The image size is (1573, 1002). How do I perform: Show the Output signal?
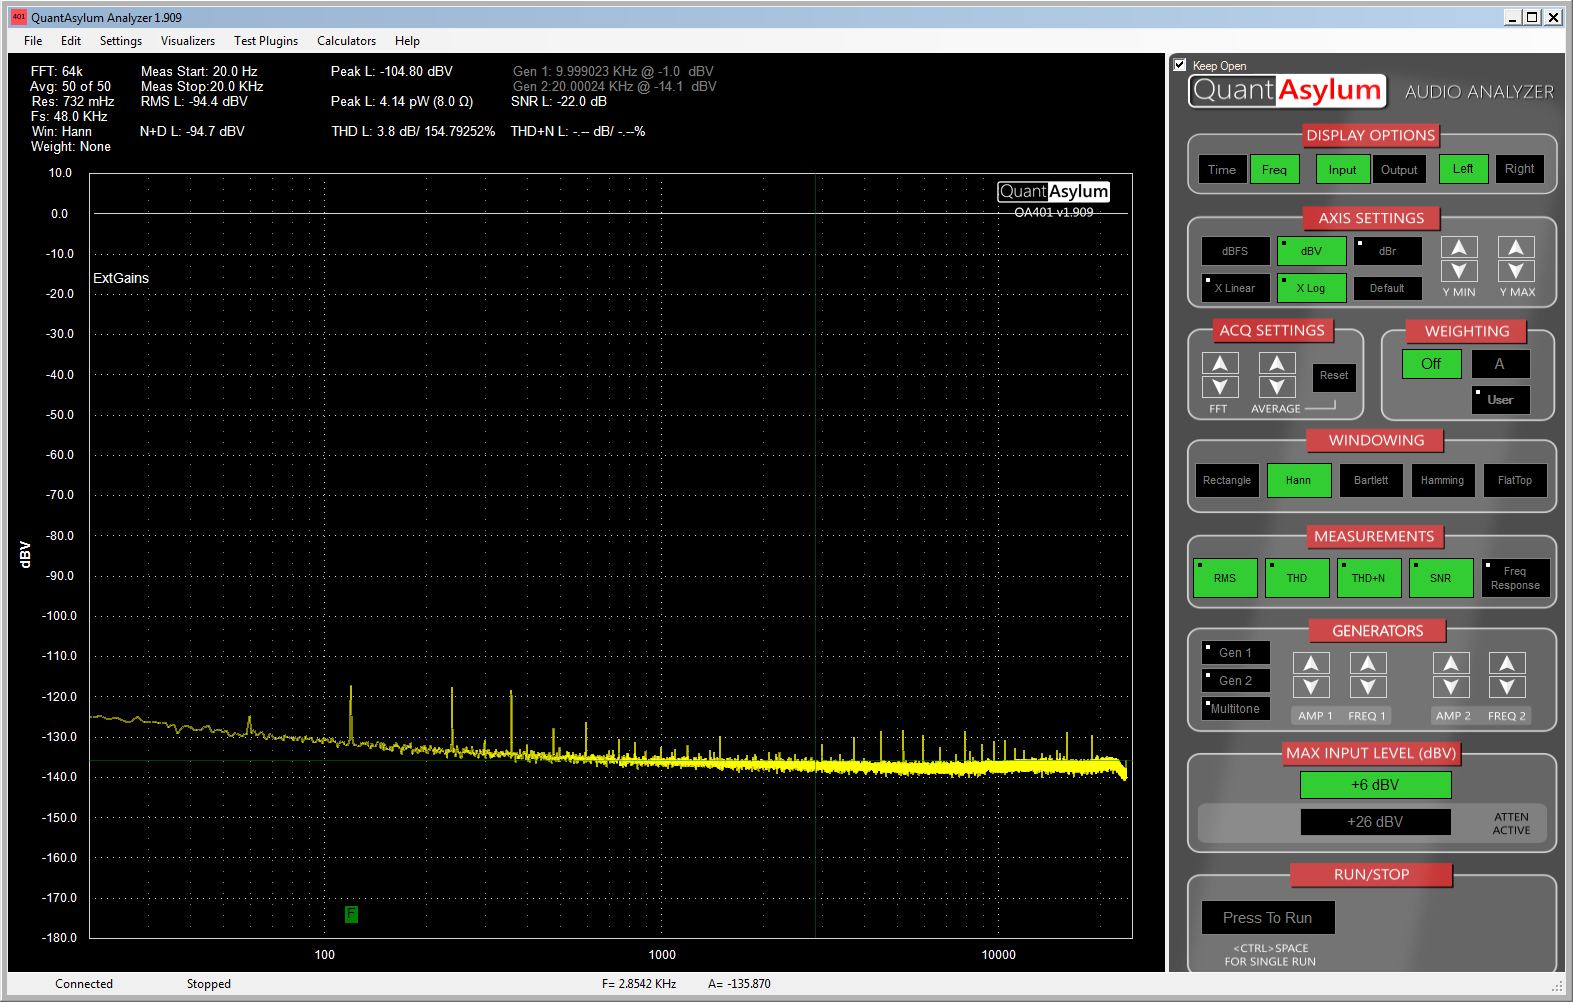[x=1399, y=170]
